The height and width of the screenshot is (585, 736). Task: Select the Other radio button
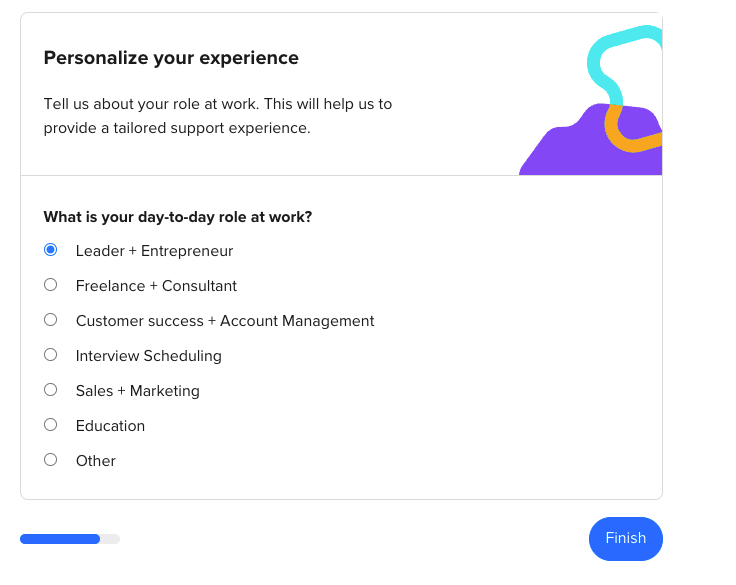[x=50, y=460]
